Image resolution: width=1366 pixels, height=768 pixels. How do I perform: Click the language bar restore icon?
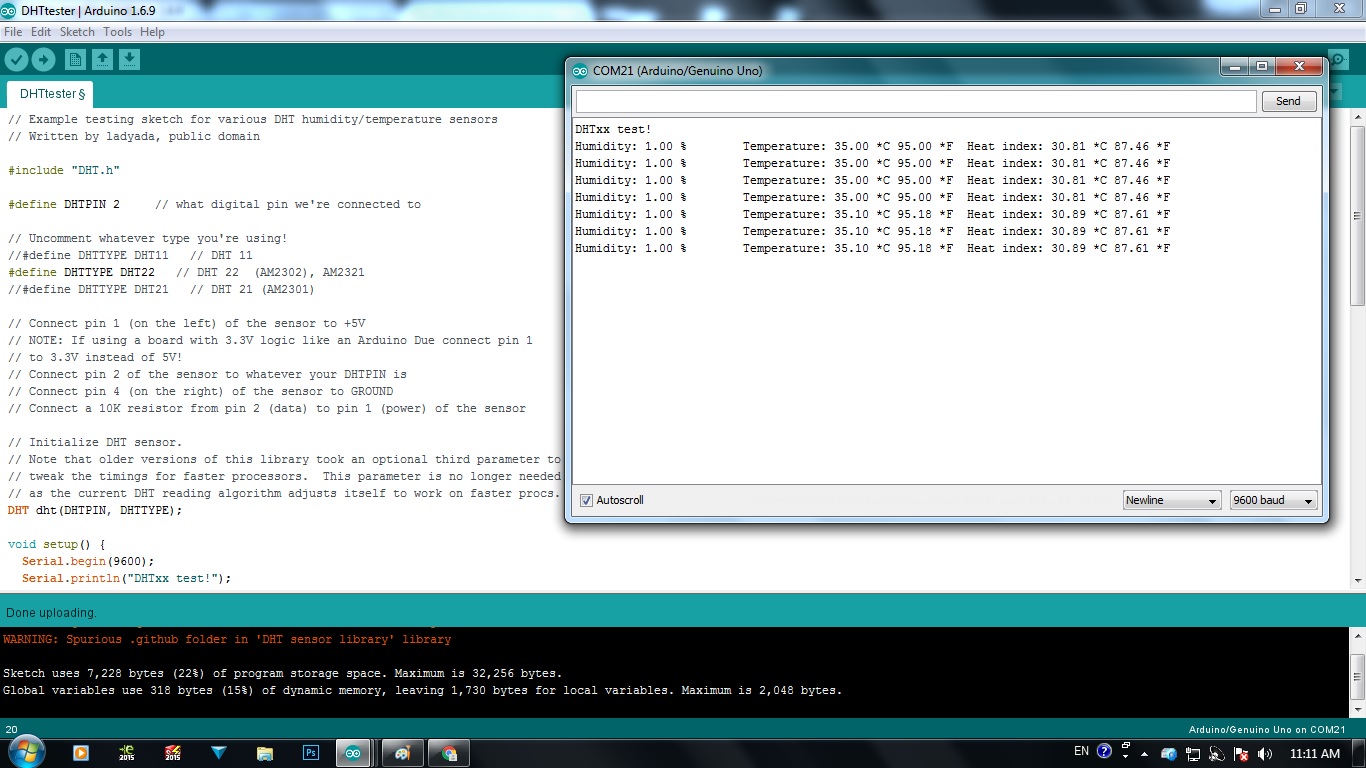pyautogui.click(x=1126, y=746)
